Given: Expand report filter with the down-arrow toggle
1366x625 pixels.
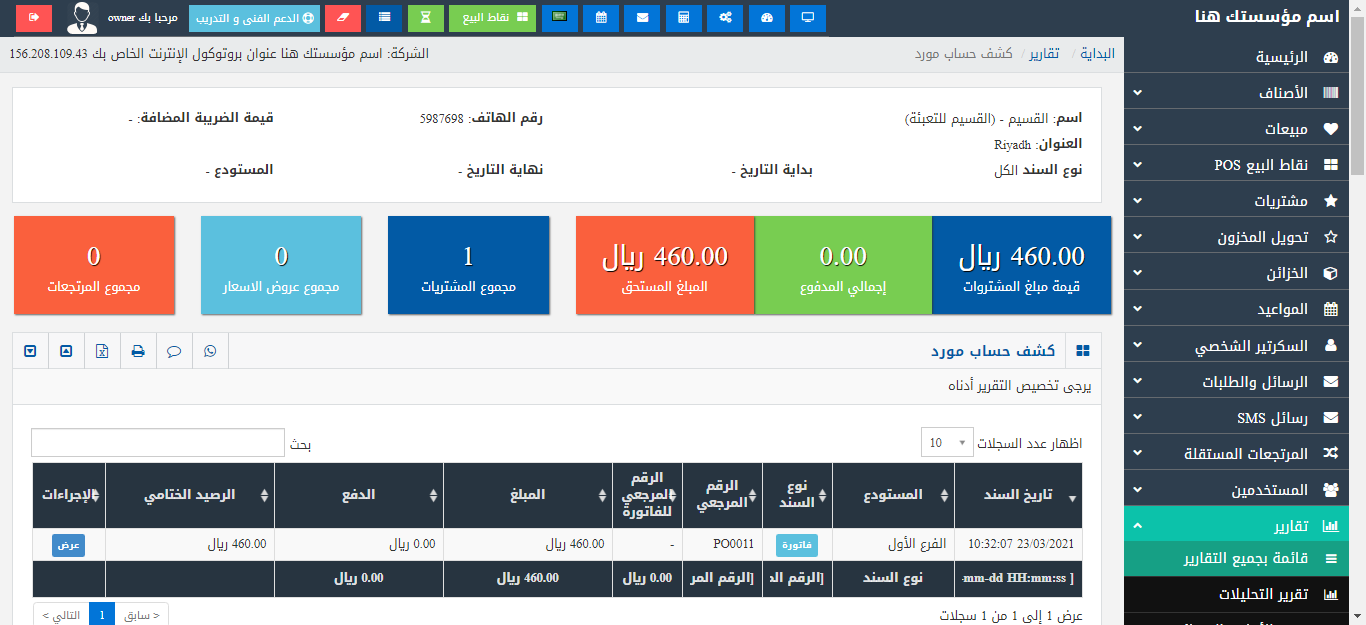Looking at the screenshot, I should pyautogui.click(x=30, y=351).
